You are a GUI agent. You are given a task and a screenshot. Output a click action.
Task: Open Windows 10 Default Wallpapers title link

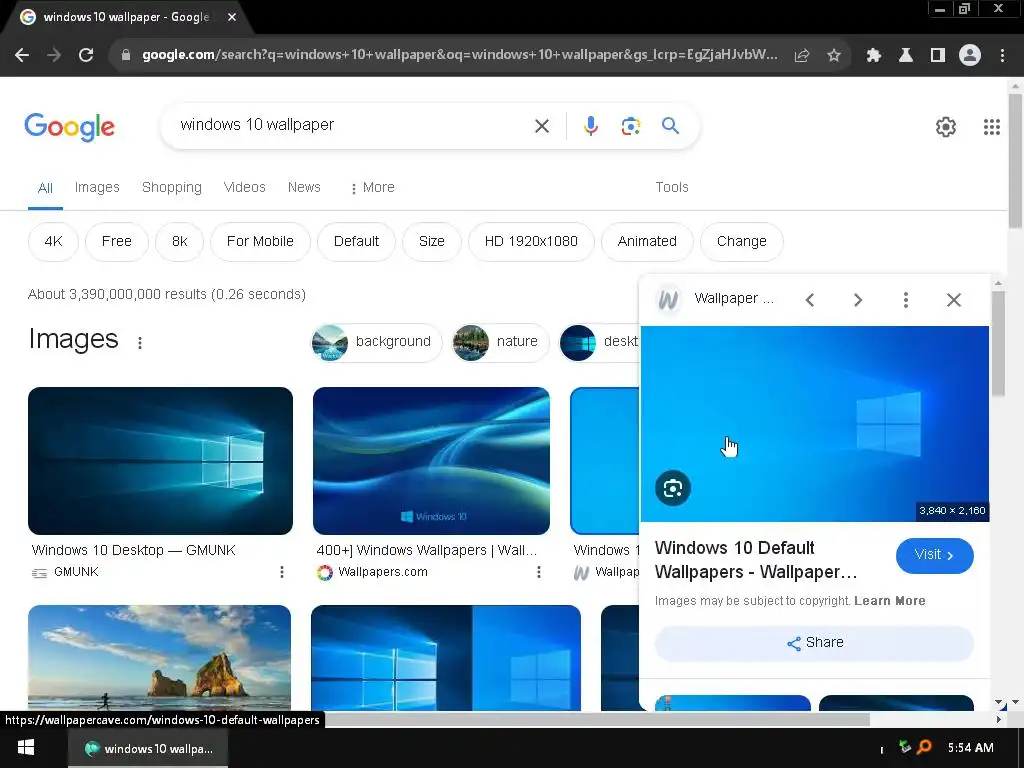tap(756, 560)
